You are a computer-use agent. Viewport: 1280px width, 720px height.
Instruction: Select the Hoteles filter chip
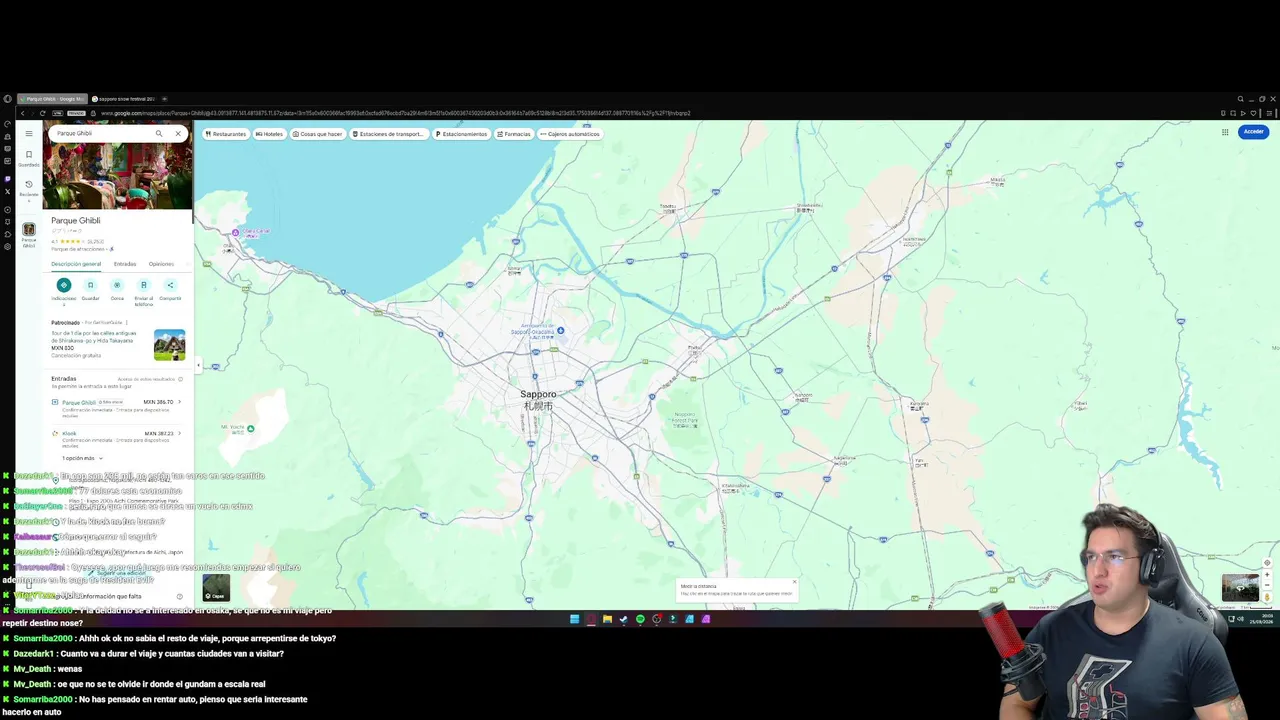point(269,134)
